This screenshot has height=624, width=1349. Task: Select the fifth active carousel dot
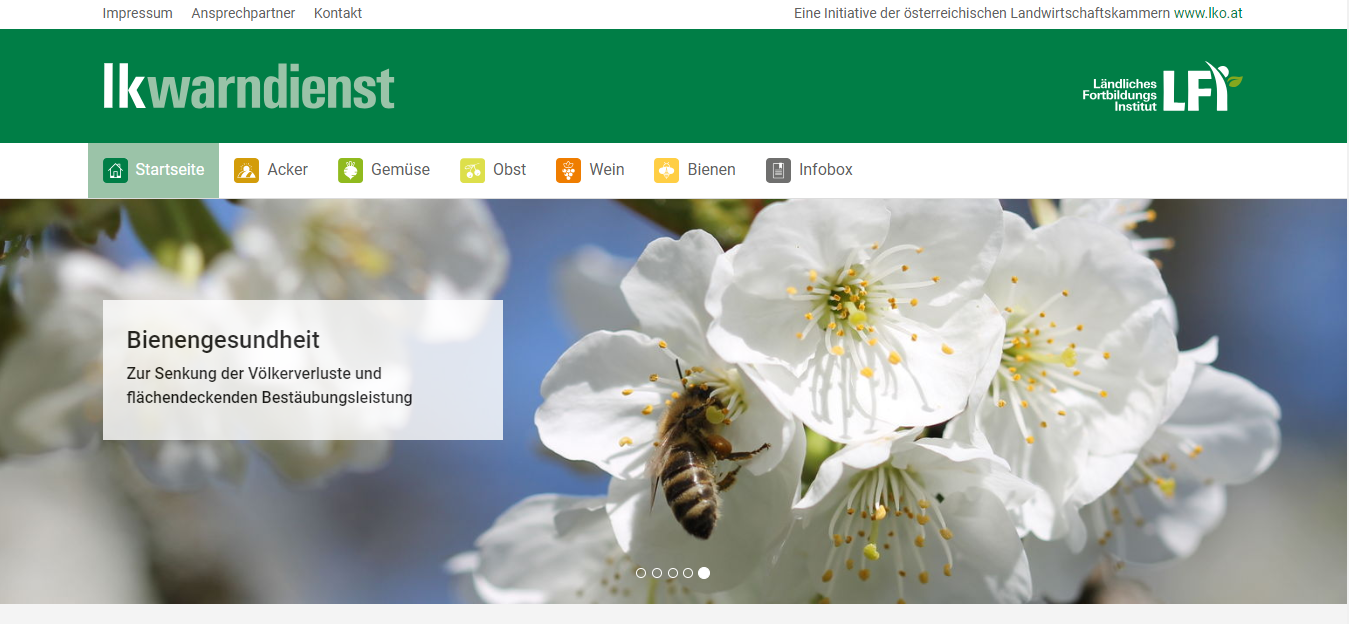click(704, 573)
